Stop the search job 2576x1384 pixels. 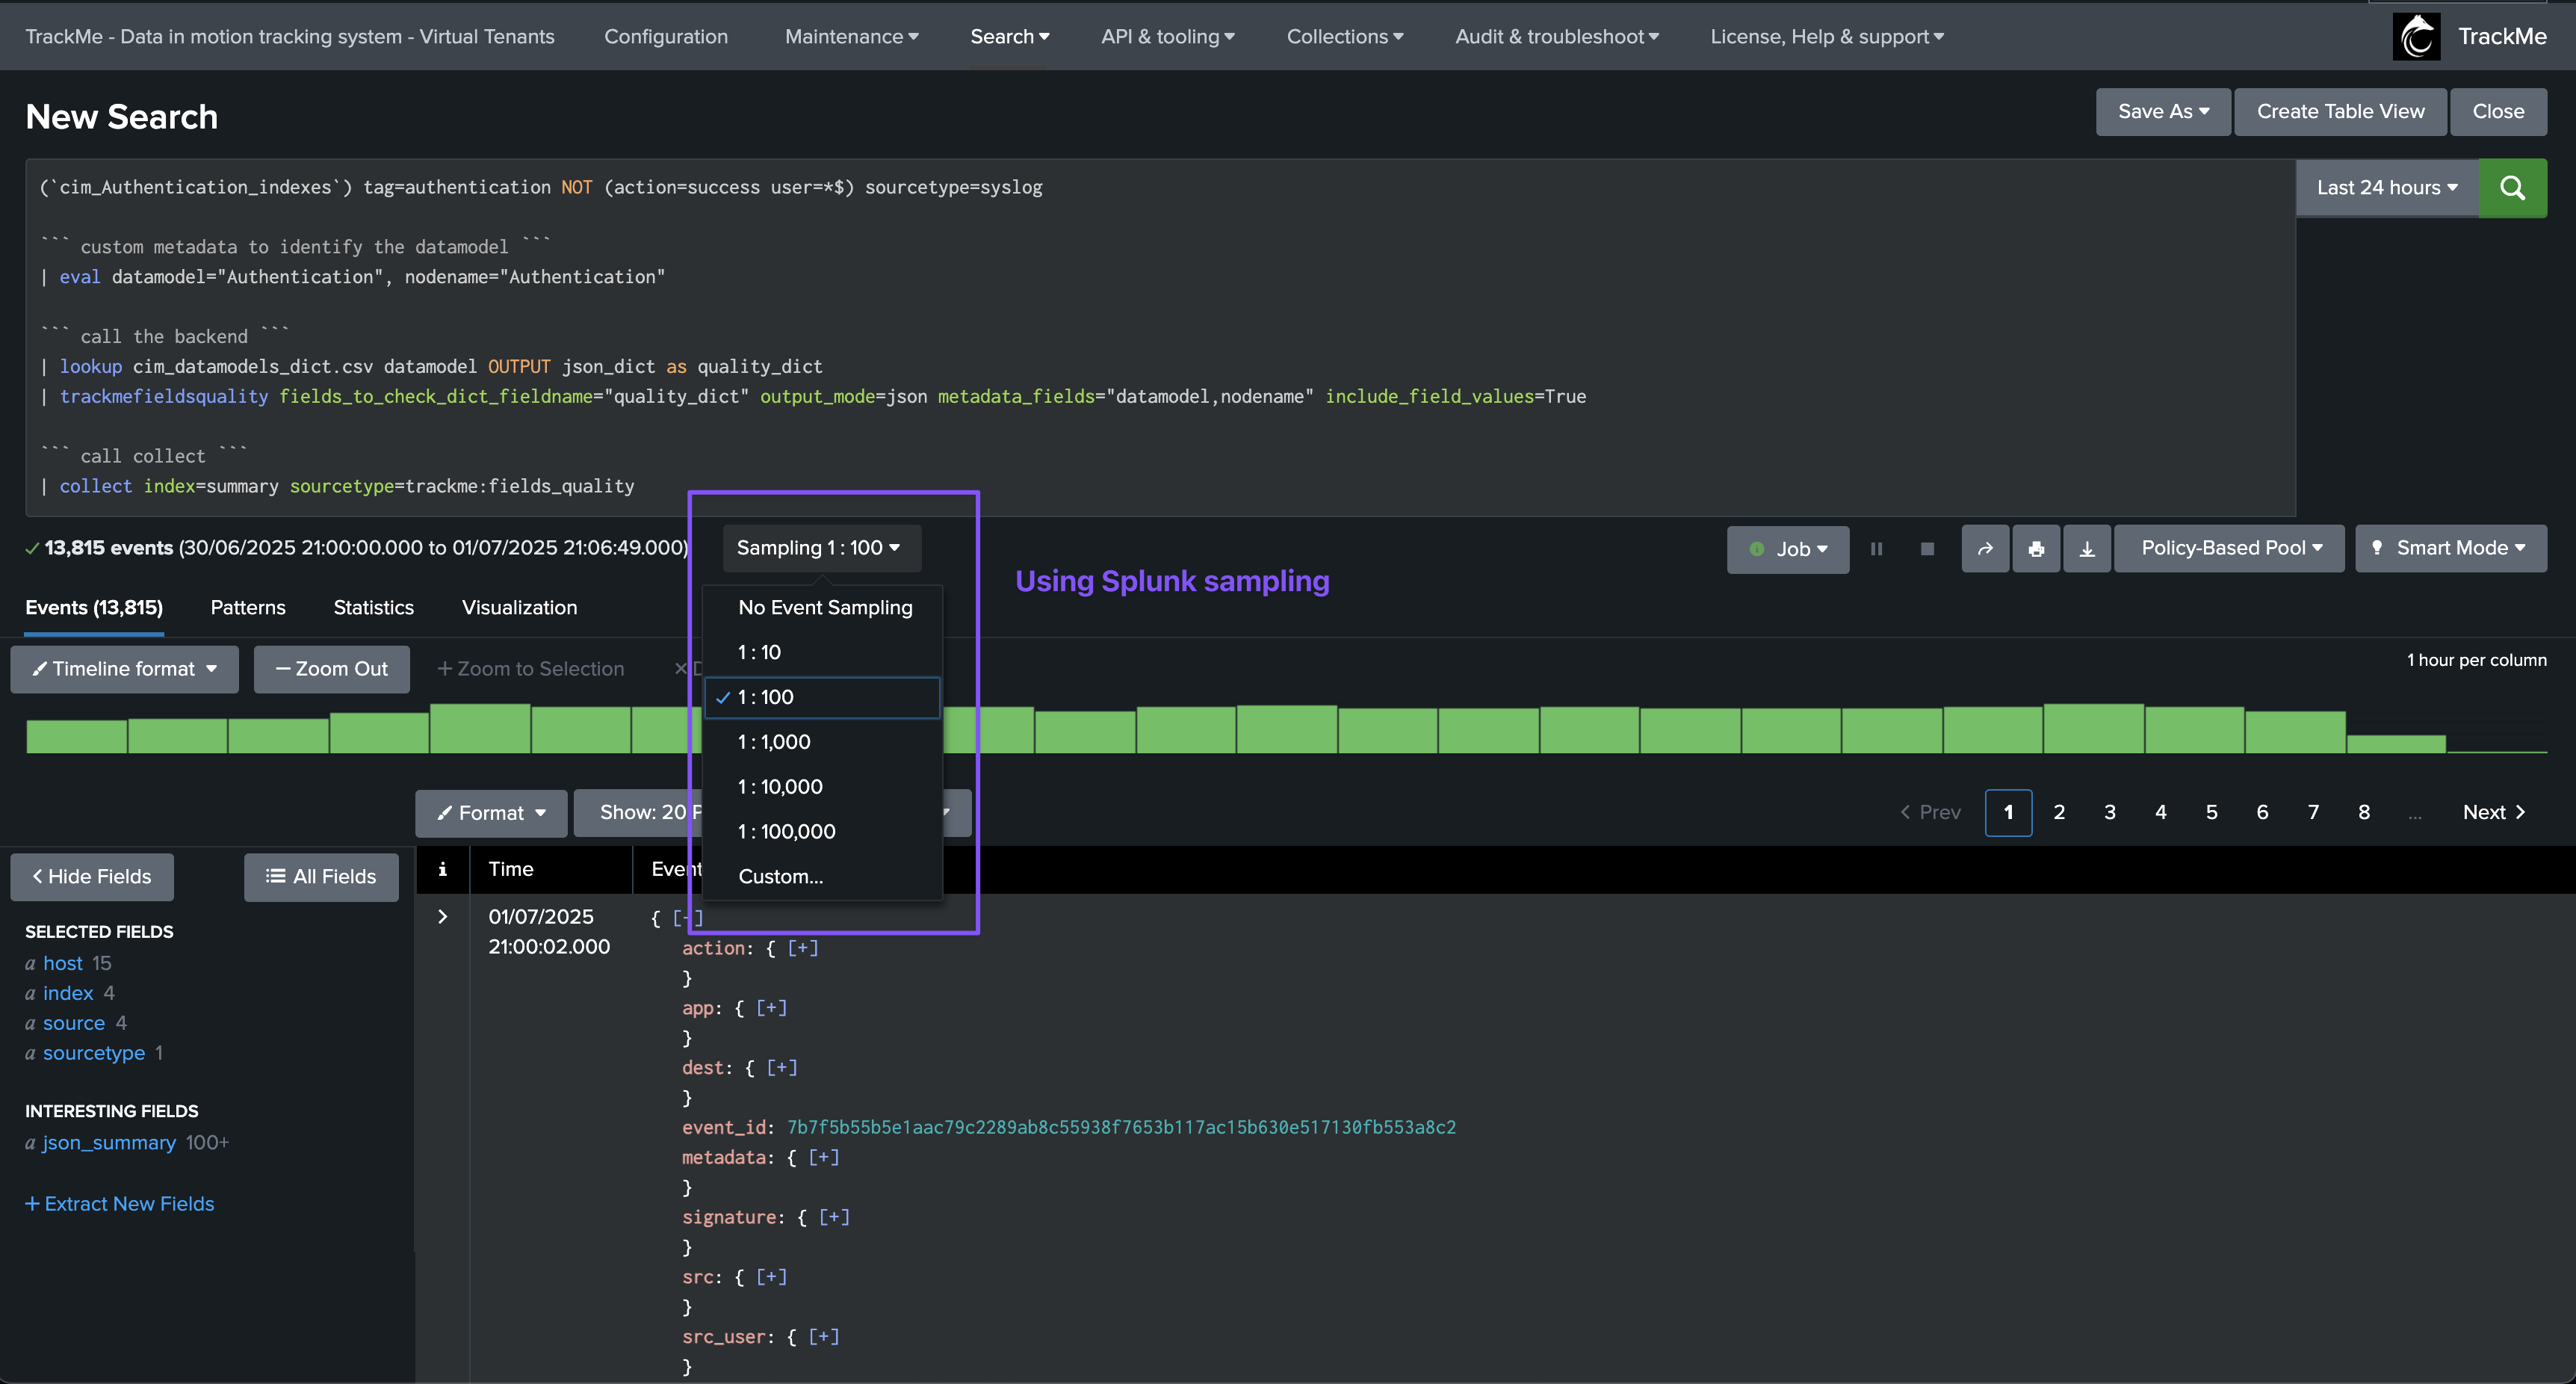pos(1927,549)
